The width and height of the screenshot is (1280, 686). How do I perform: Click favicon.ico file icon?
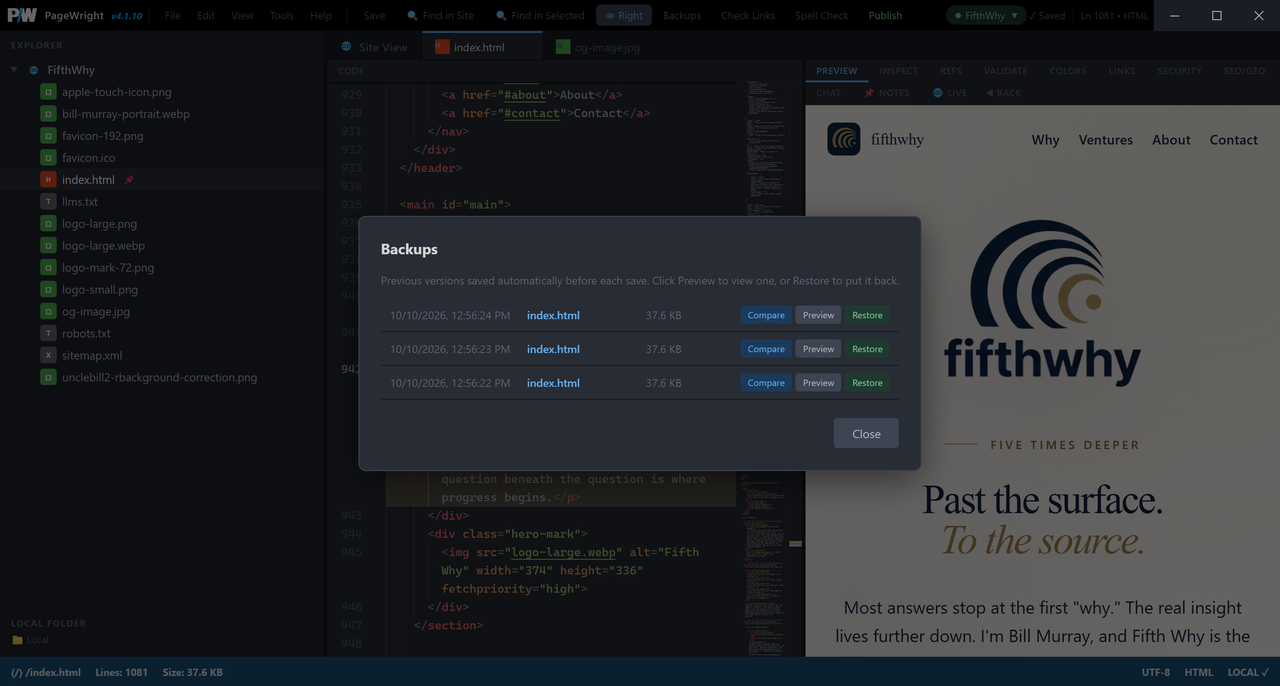point(48,158)
